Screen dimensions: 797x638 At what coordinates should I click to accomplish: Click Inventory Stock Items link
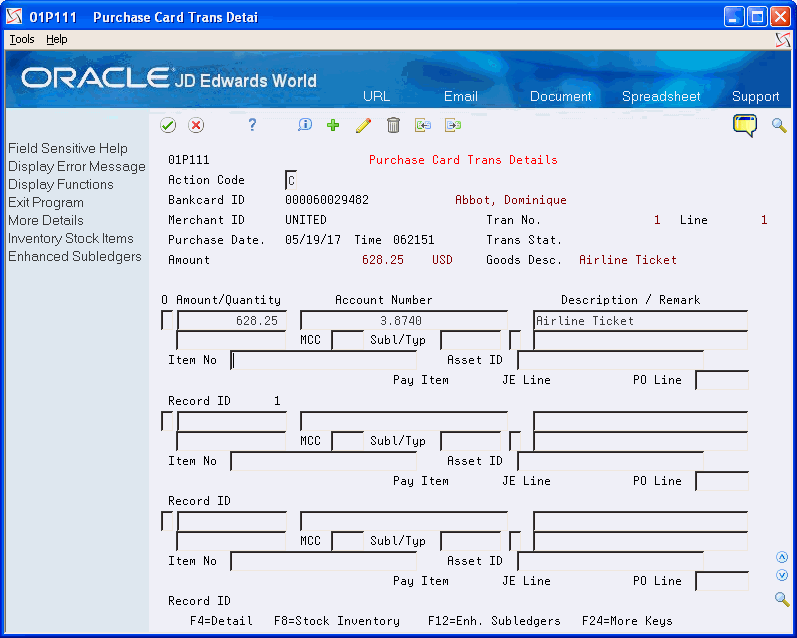(x=71, y=238)
